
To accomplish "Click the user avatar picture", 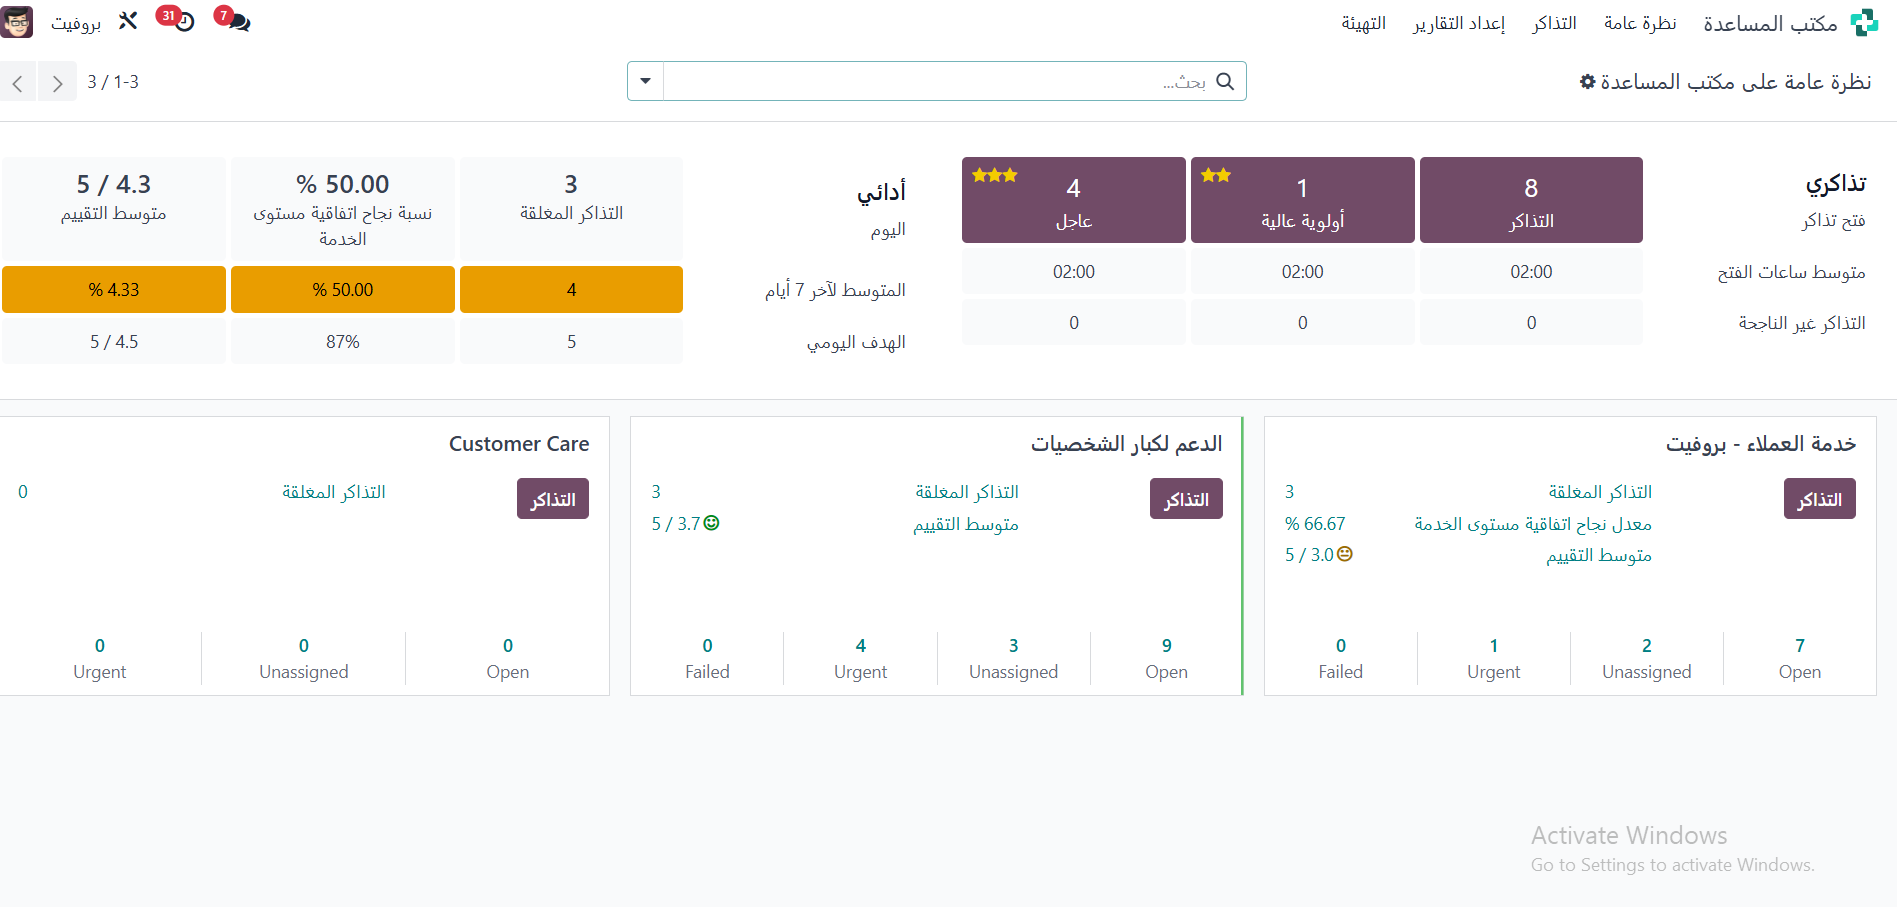I will point(17,22).
